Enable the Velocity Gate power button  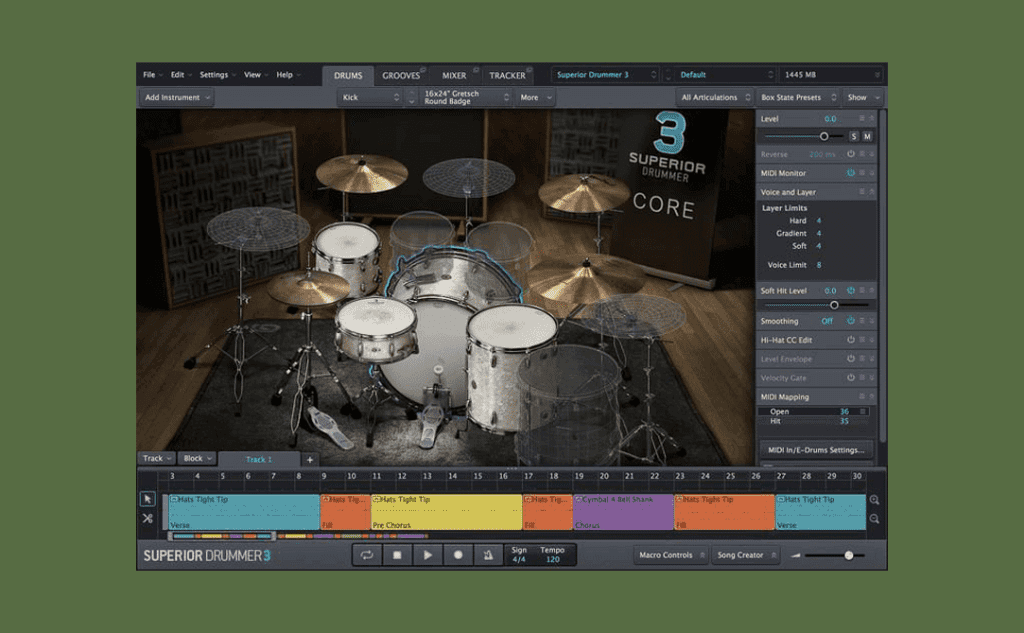(x=851, y=378)
